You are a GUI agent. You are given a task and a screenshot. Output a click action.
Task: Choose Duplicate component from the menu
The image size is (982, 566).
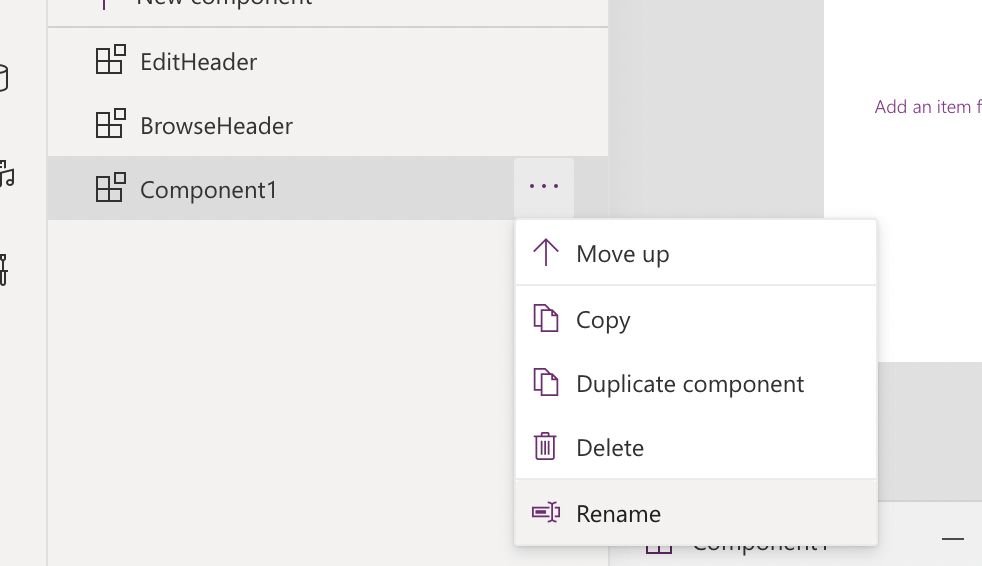point(690,384)
